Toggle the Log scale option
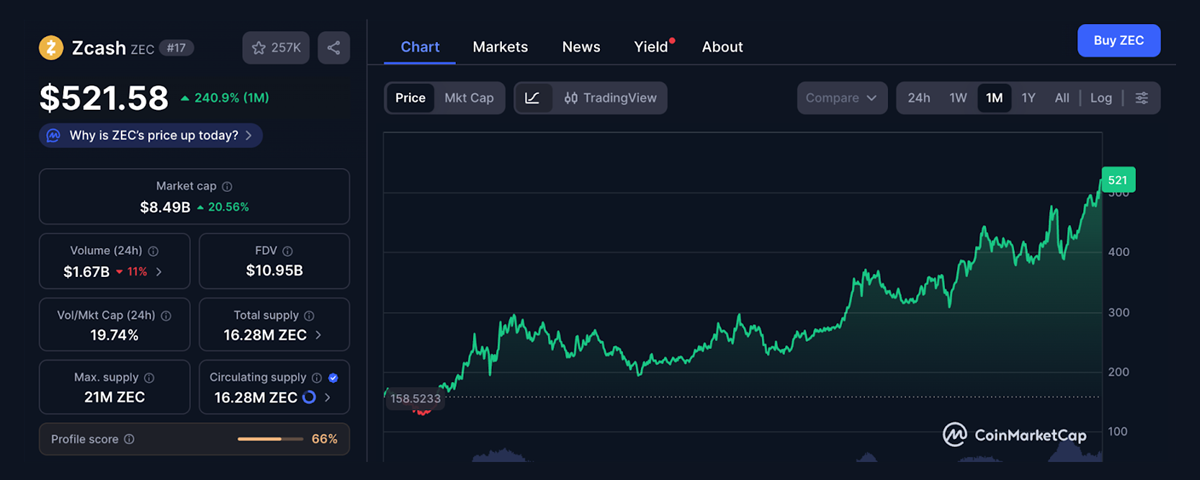Image resolution: width=1200 pixels, height=480 pixels. pyautogui.click(x=1101, y=98)
